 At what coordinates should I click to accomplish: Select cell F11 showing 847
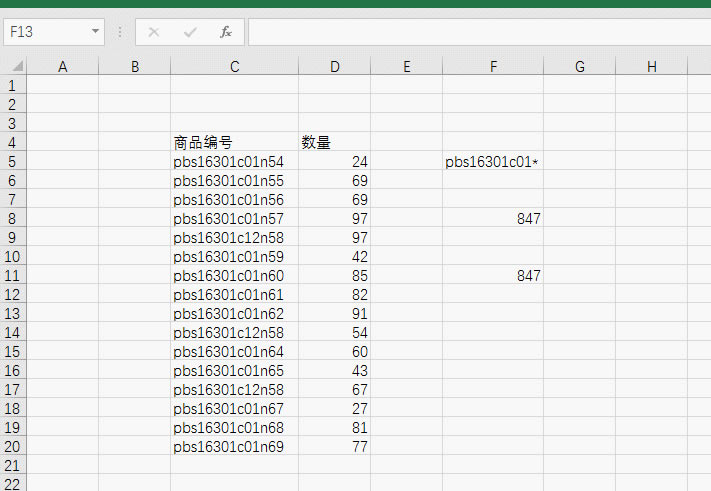[x=493, y=276]
